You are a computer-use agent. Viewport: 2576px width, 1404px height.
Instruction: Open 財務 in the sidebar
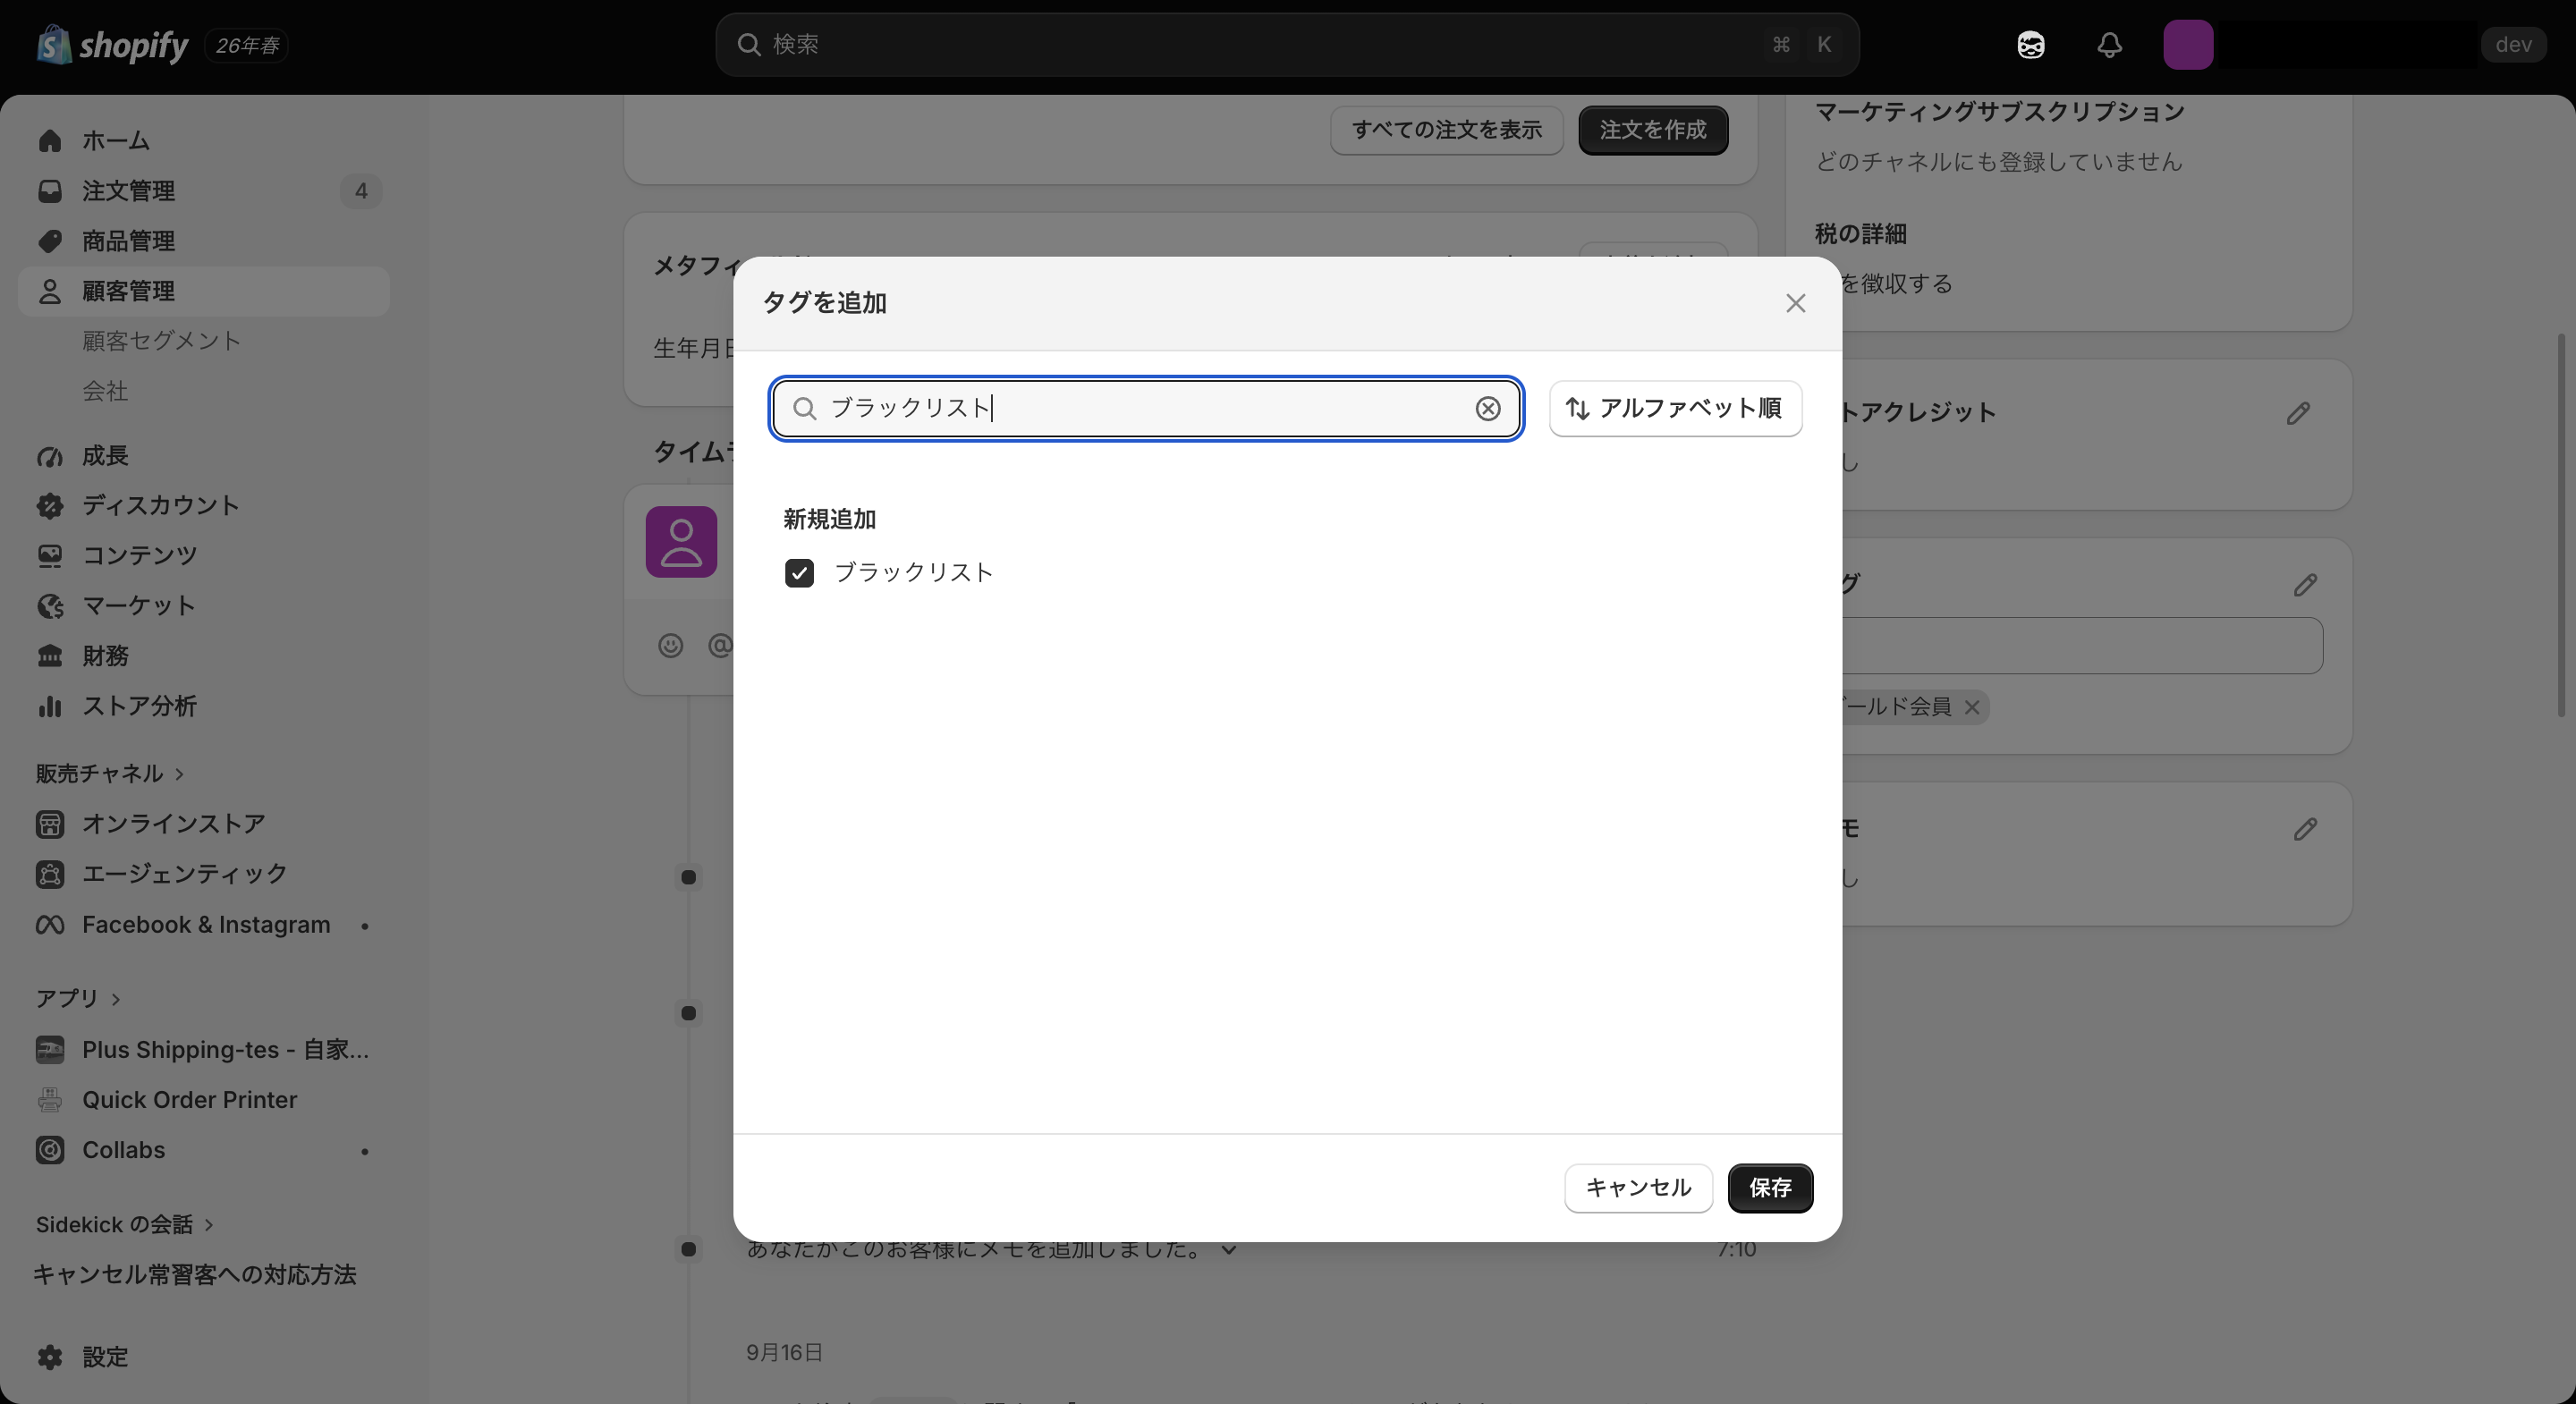203,656
